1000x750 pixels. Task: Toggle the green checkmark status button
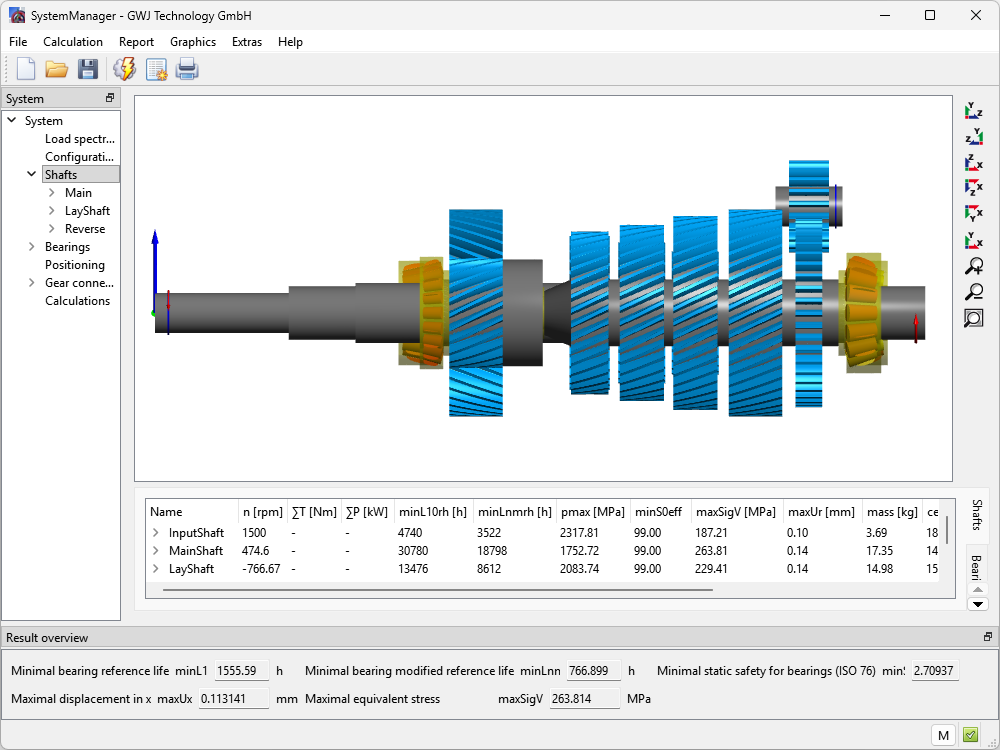[970, 735]
